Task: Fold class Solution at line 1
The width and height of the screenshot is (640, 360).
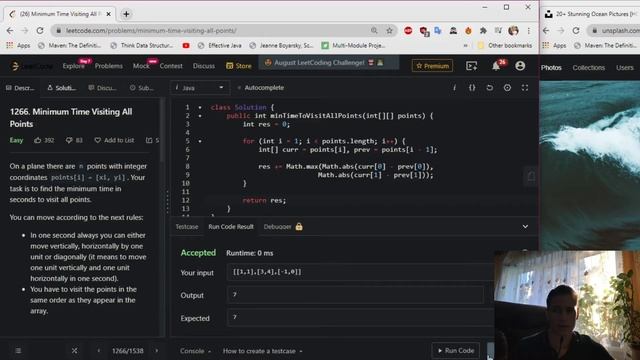Action: point(200,107)
